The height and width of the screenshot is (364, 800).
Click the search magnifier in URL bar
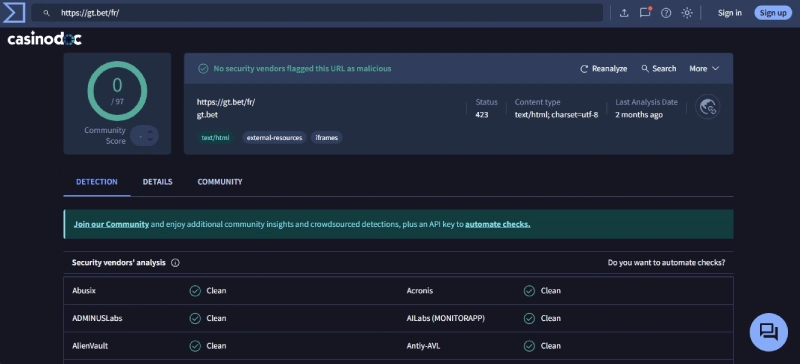tap(46, 13)
